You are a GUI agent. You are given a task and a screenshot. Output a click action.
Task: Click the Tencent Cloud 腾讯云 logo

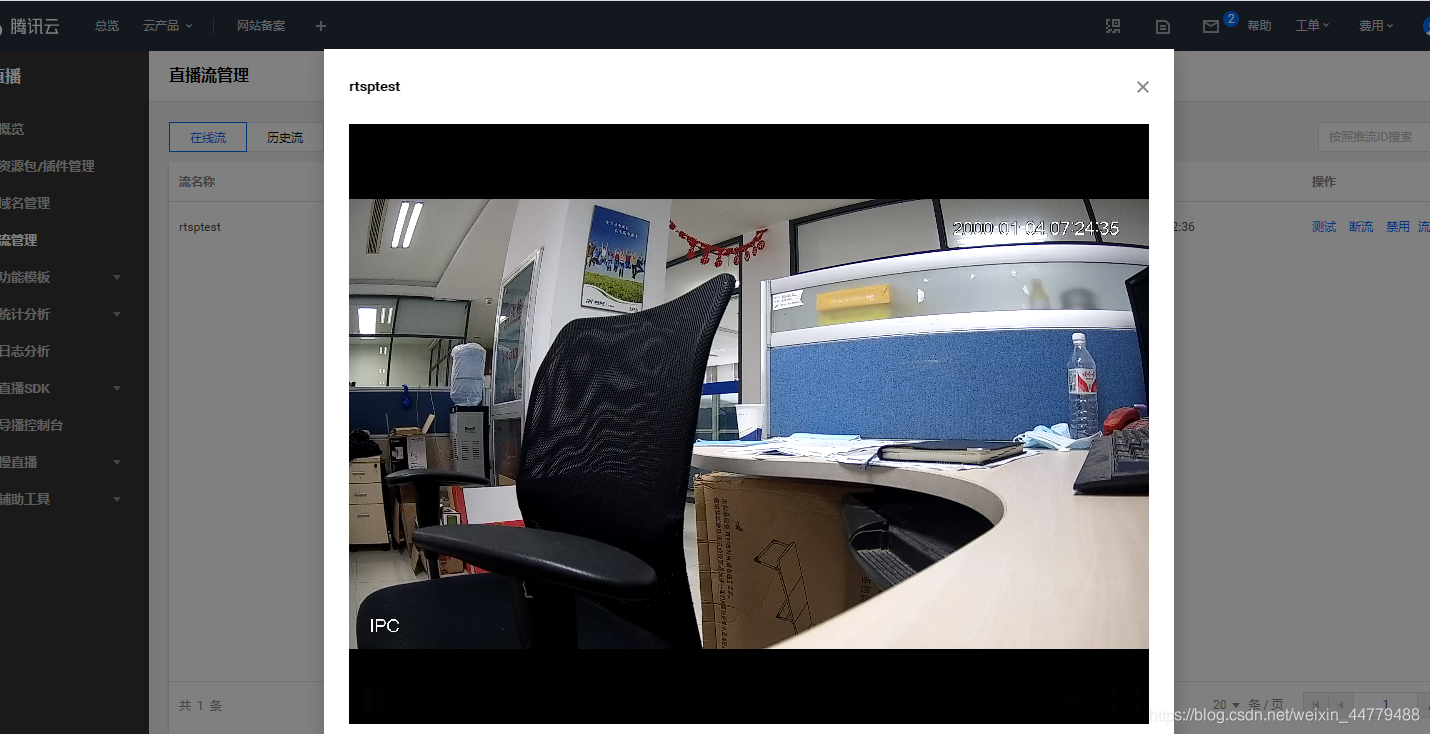29,27
